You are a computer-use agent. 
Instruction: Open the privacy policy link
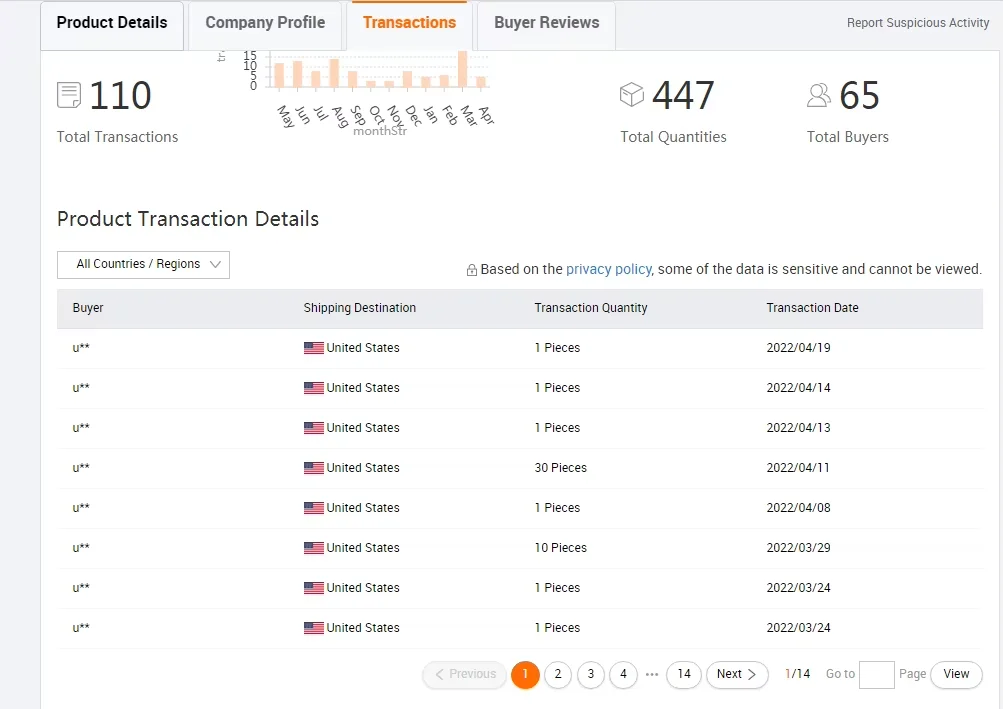tap(608, 269)
